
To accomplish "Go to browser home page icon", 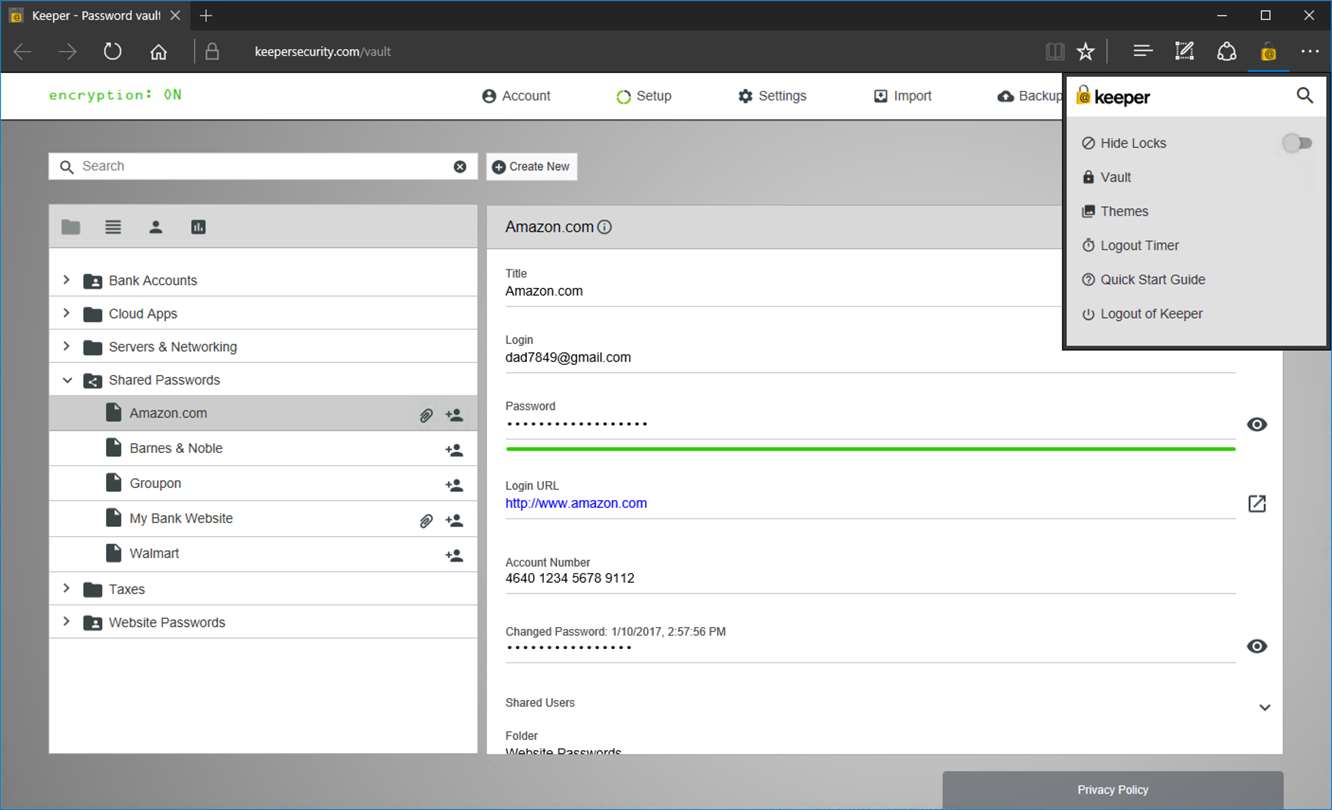I will 158,52.
